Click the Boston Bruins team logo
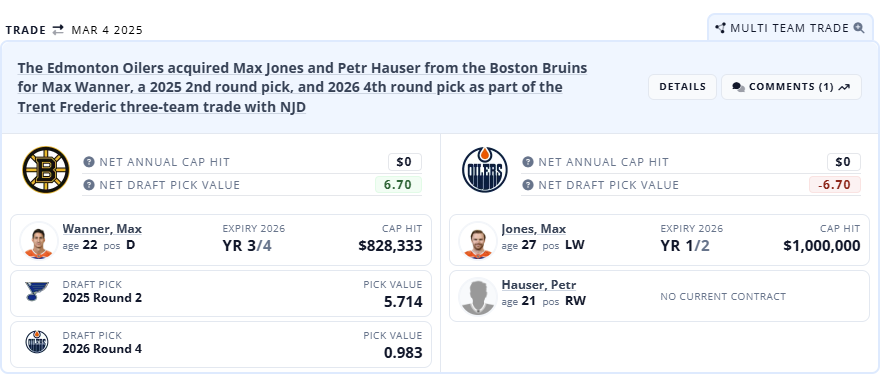The width and height of the screenshot is (890, 381). (x=46, y=170)
